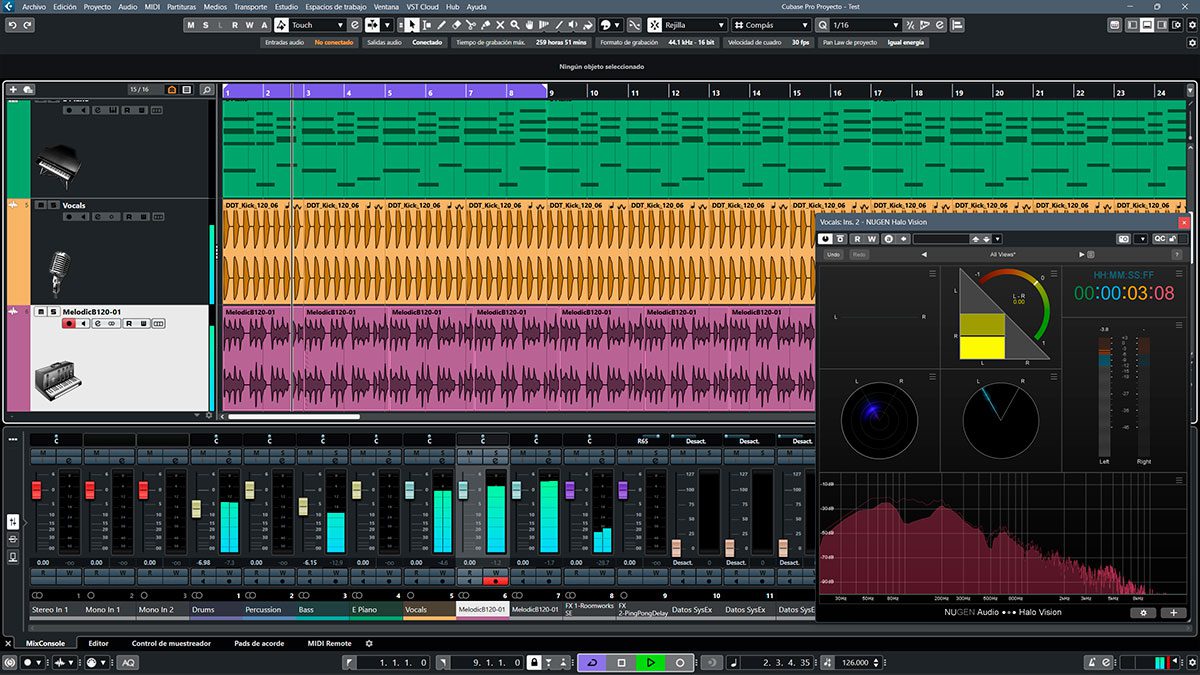Click the QC button in Halo Vision

[1160, 239]
